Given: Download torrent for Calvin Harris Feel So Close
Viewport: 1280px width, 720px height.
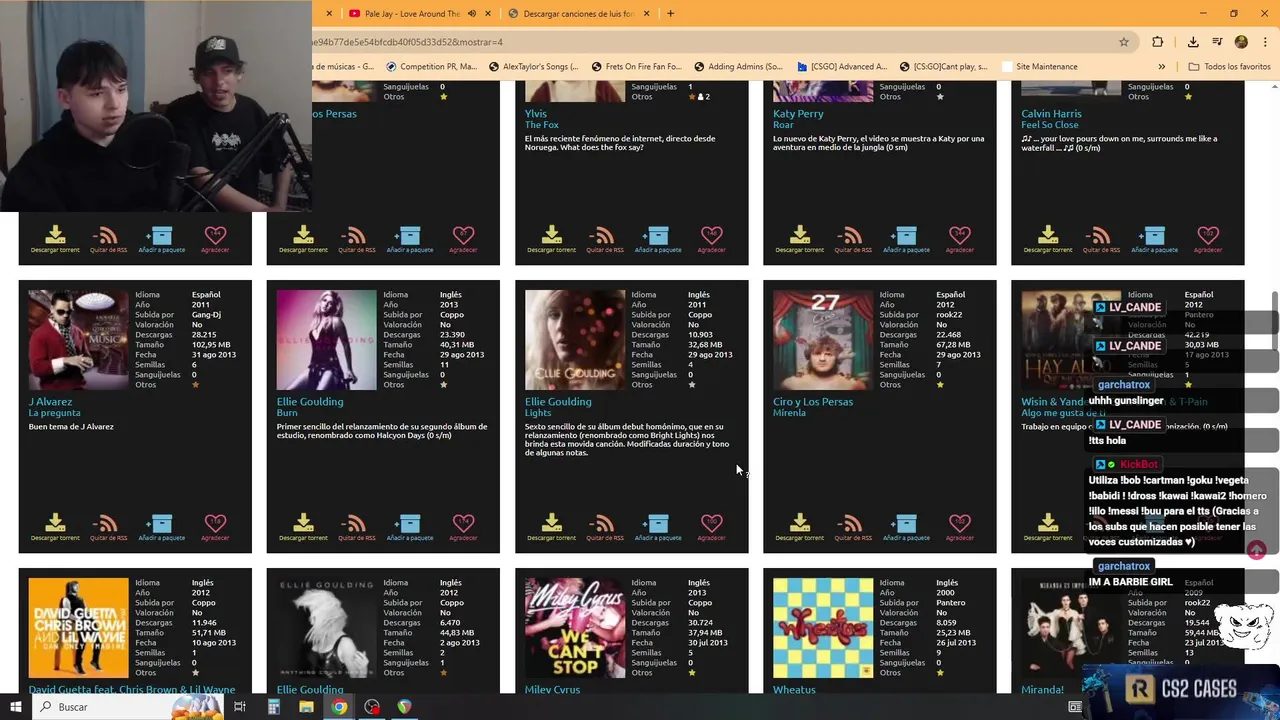Looking at the screenshot, I should [x=1047, y=239].
